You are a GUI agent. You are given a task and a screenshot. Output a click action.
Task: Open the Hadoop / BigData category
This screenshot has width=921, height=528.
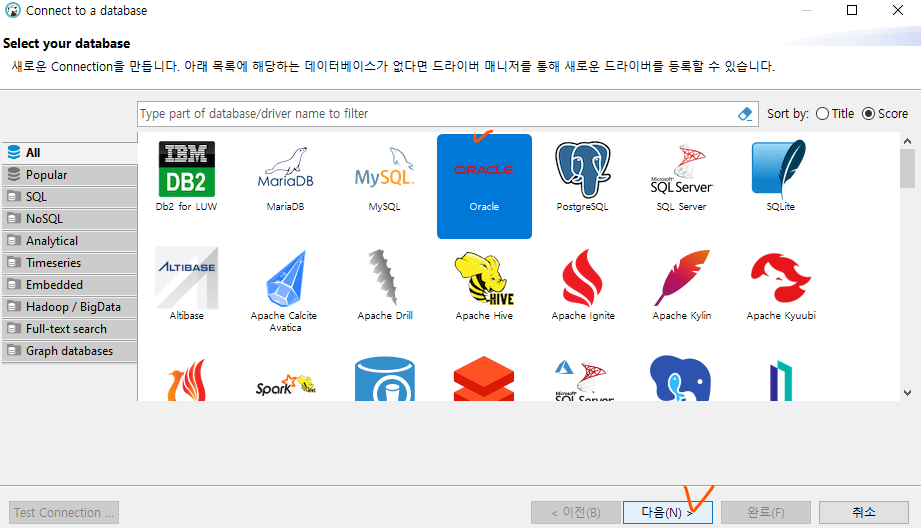(69, 307)
